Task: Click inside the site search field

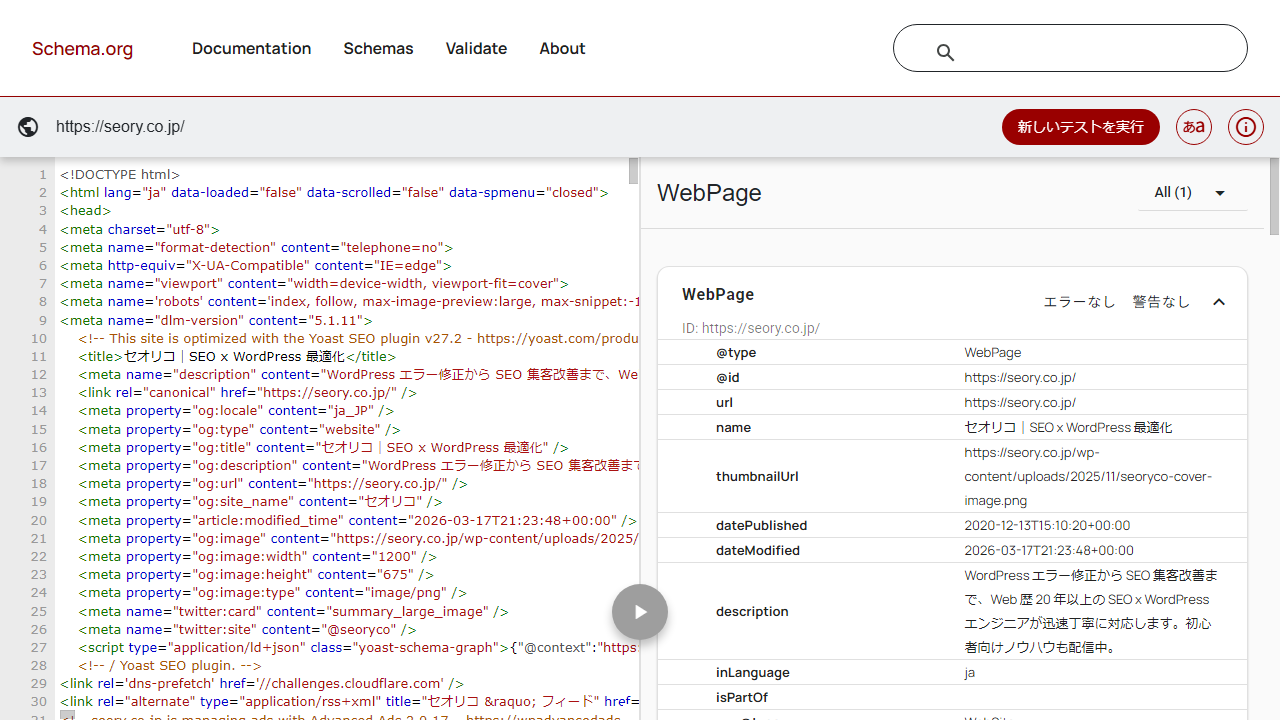Action: coord(1090,49)
